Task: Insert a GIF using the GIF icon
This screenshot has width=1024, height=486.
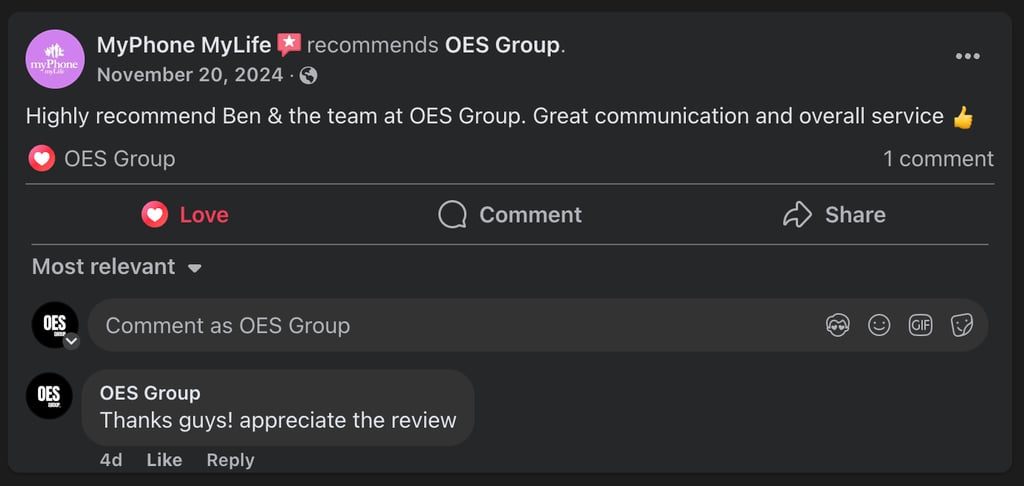Action: point(920,325)
